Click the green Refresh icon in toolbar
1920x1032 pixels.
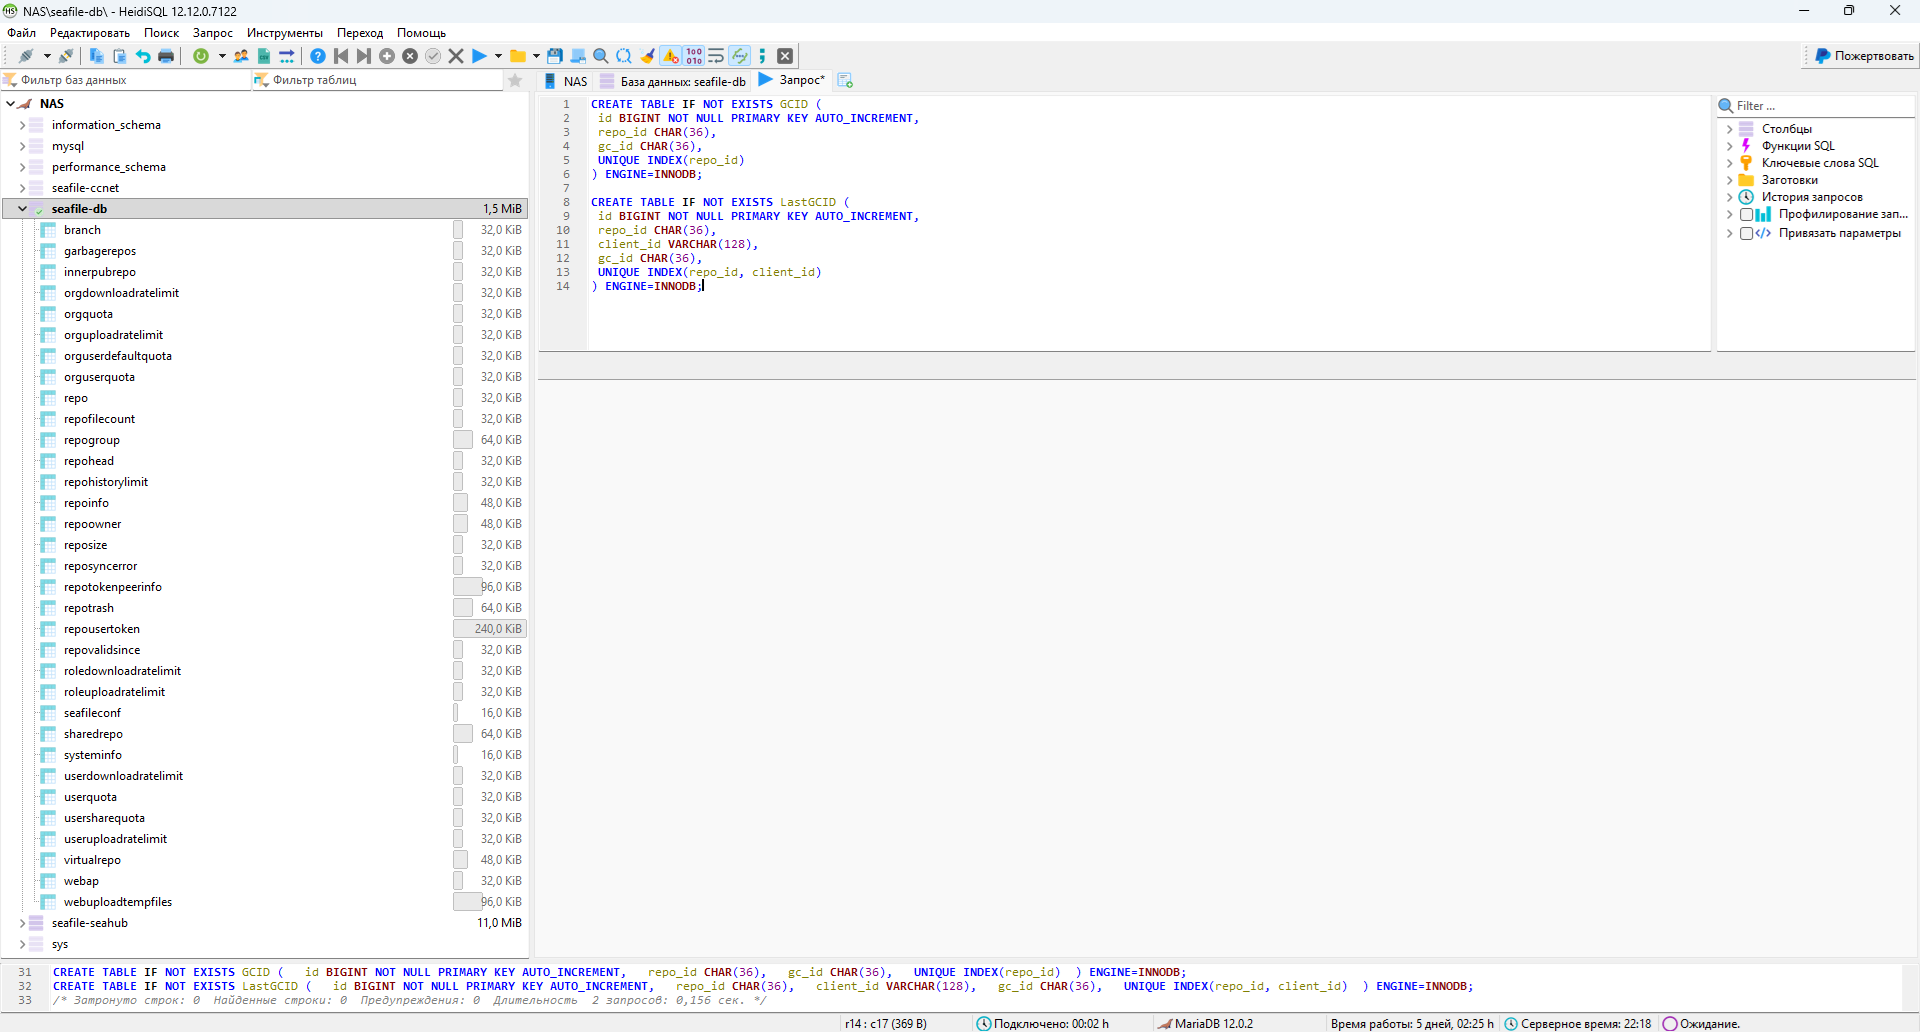(x=201, y=56)
